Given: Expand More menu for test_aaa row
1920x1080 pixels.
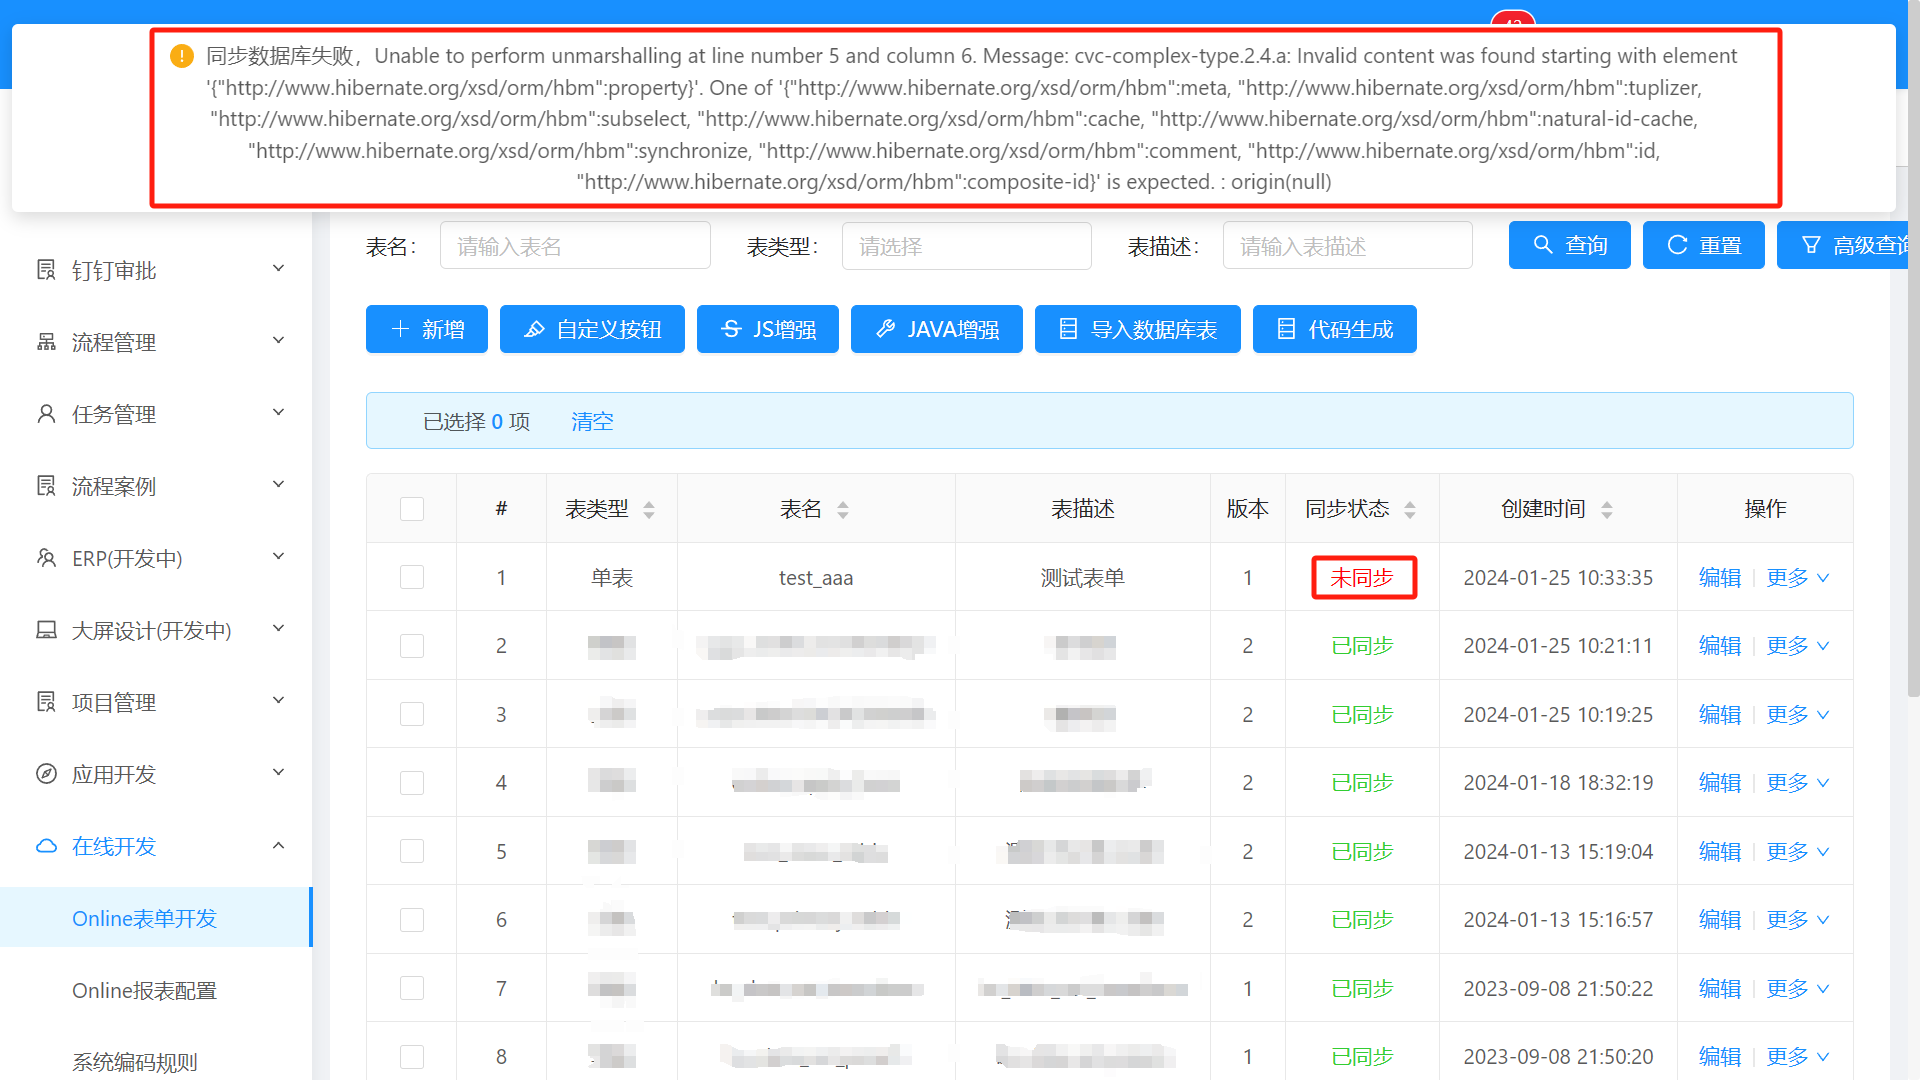Looking at the screenshot, I should click(x=1797, y=578).
